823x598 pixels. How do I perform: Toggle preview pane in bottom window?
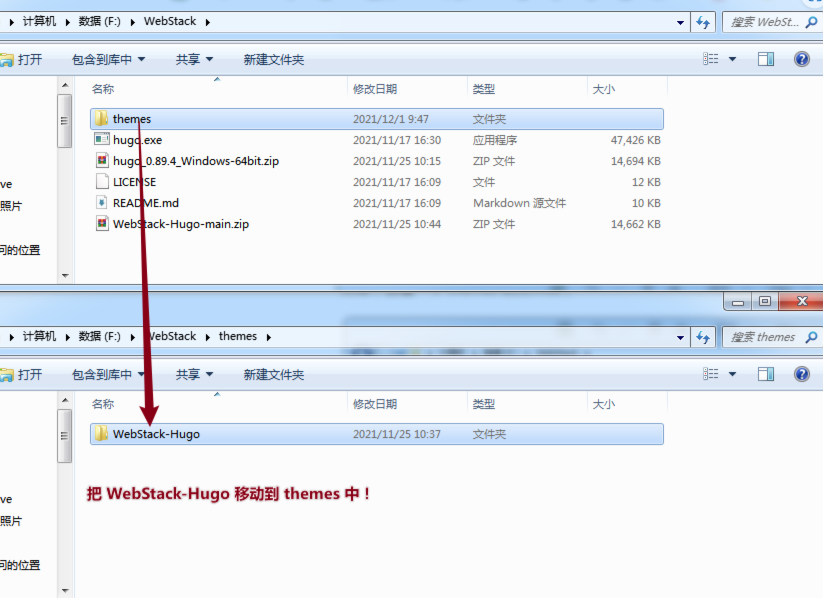click(766, 374)
